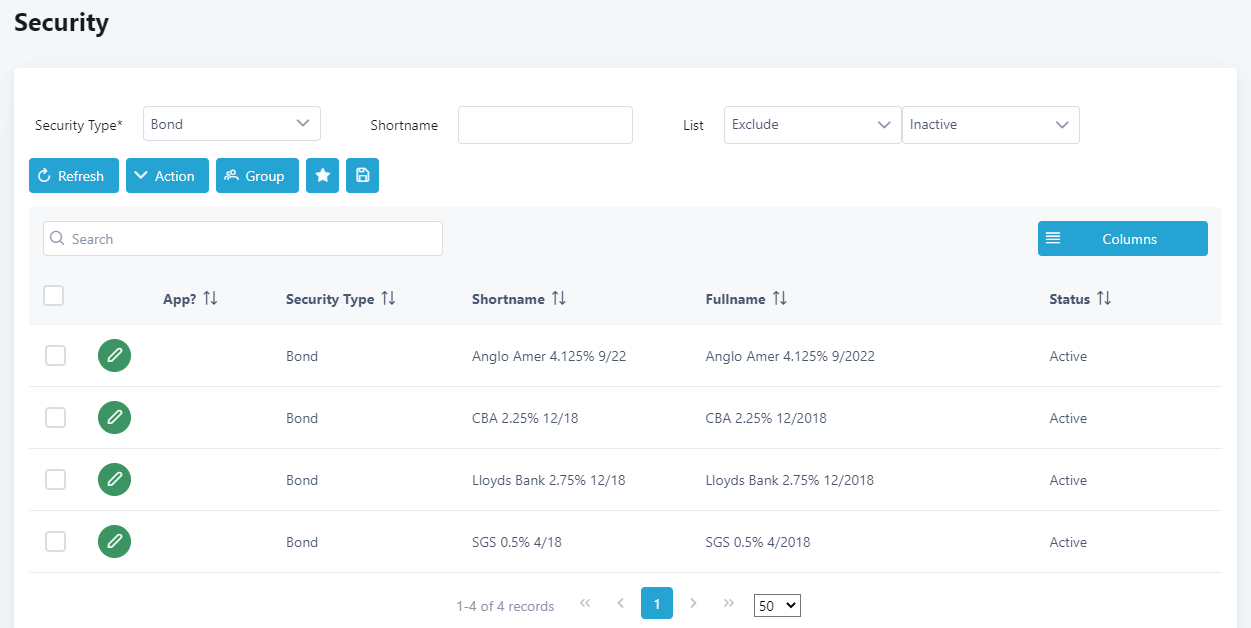This screenshot has width=1251, height=628.
Task: Check the Anglo Amer row checkbox
Action: click(56, 356)
